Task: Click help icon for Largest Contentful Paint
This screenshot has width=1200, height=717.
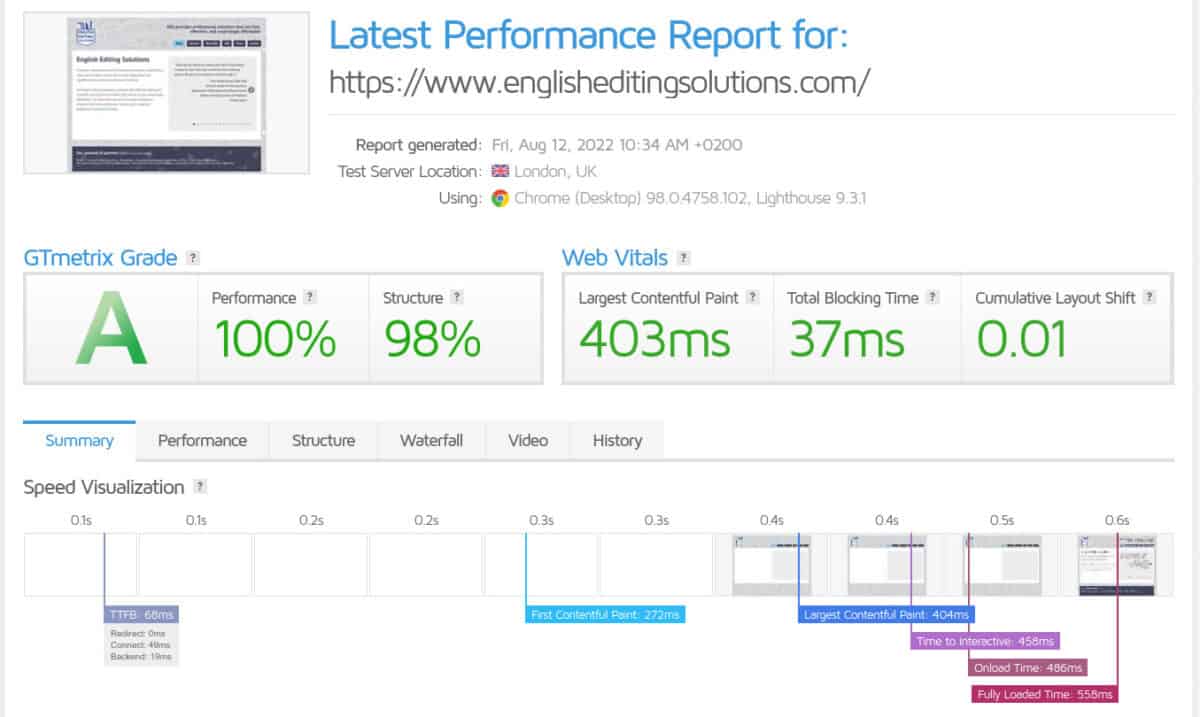Action: tap(752, 297)
